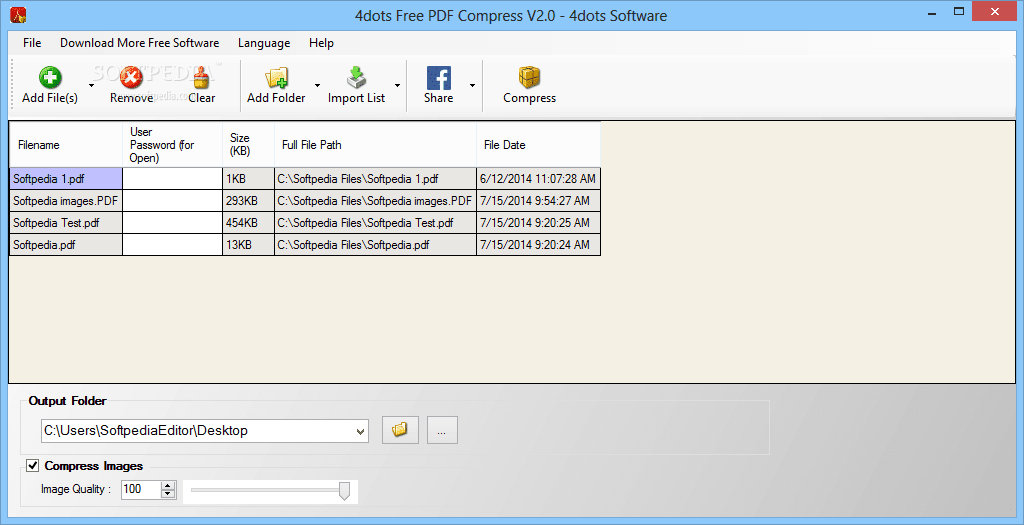Increase Image Quality with up spinner arrow
Screen dimensions: 1024x525
click(168, 485)
